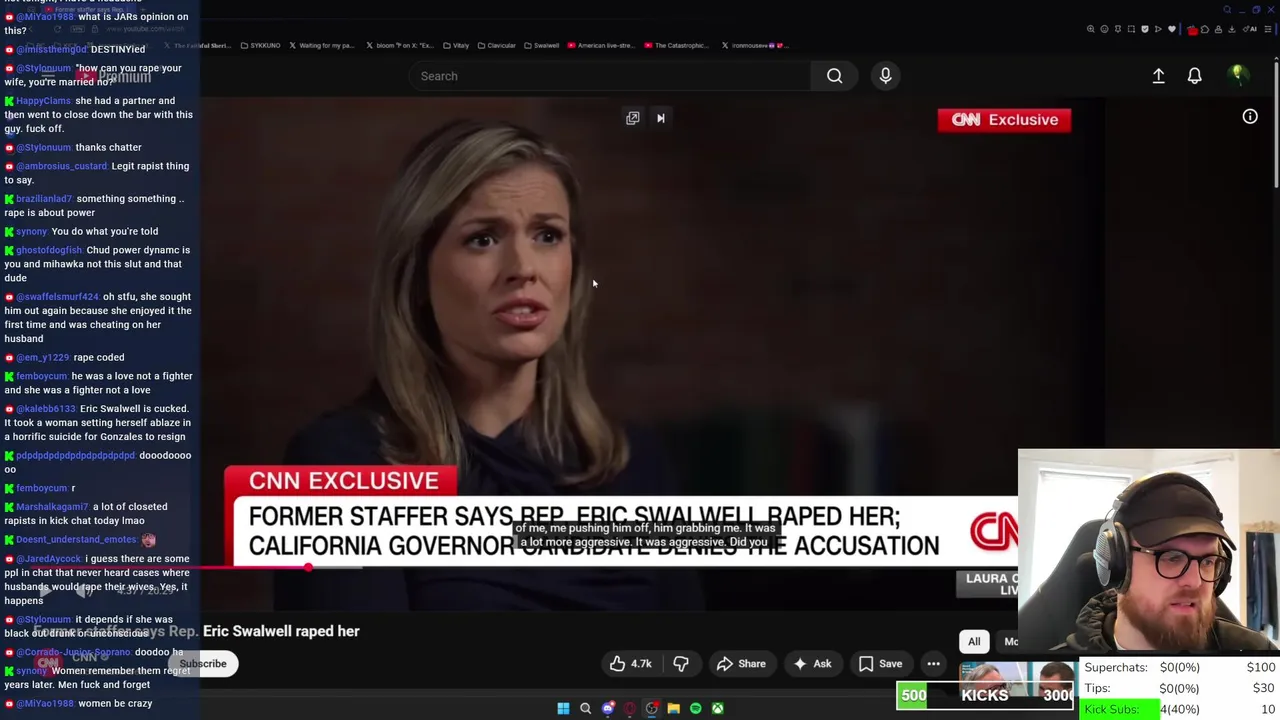
Task: Select the All filter chip
Action: (x=974, y=642)
